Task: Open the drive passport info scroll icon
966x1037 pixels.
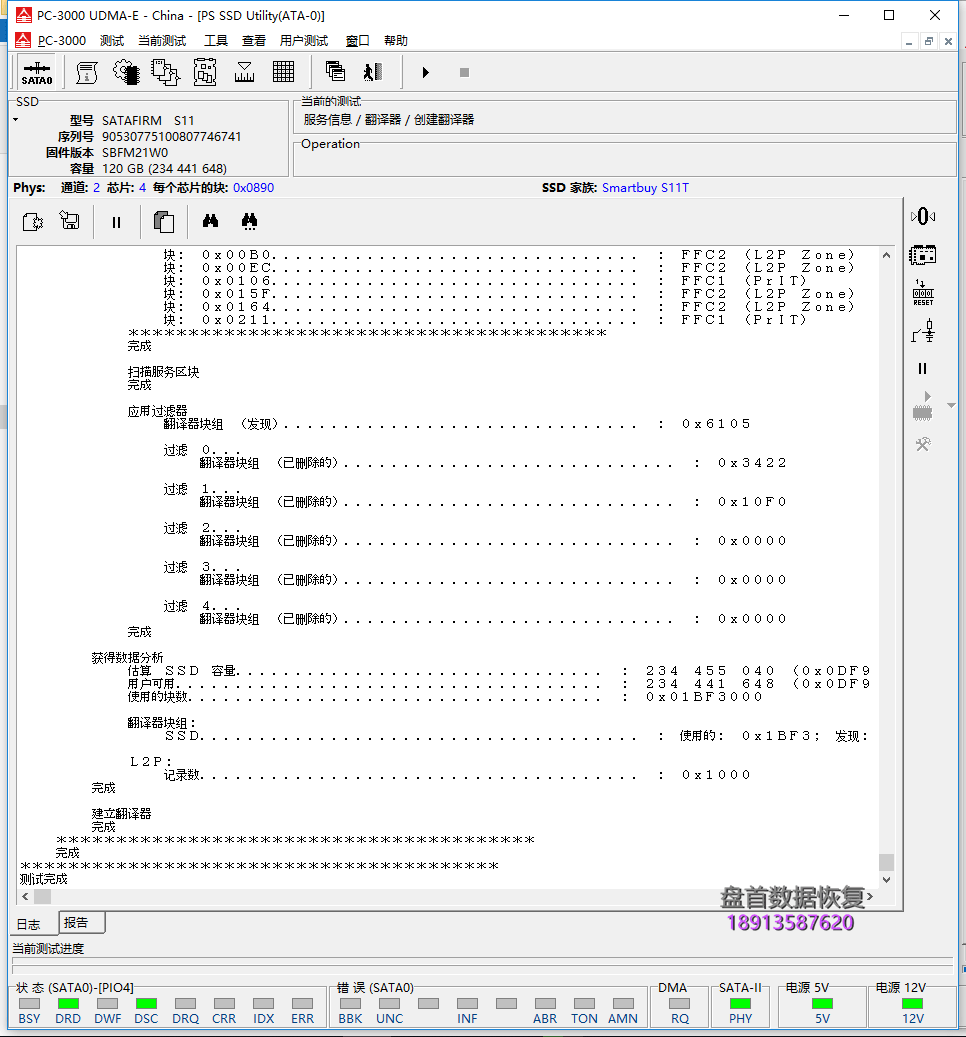Action: pyautogui.click(x=87, y=73)
